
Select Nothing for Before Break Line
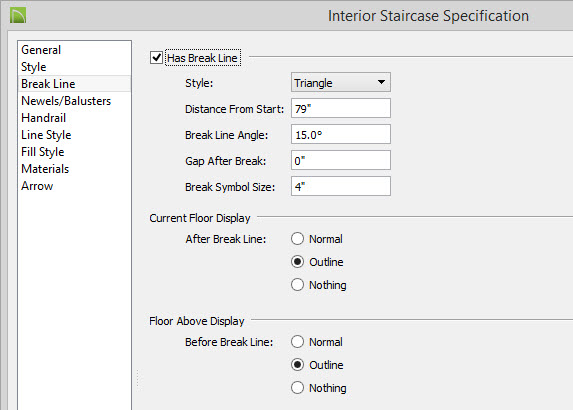[x=297, y=388]
